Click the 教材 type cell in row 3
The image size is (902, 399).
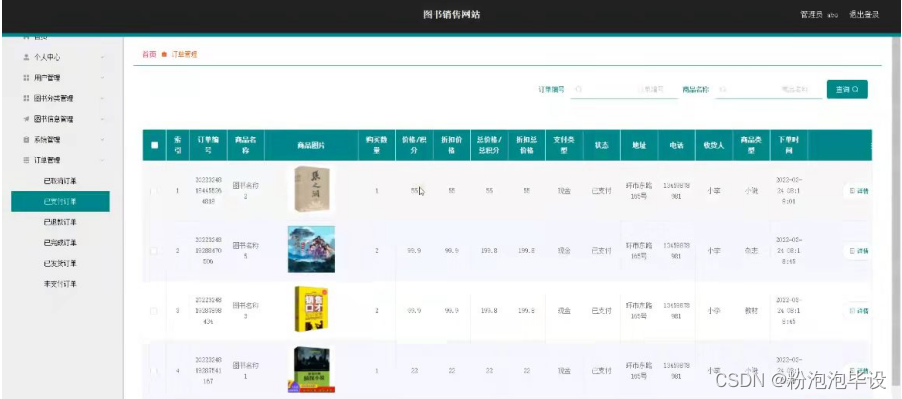point(751,310)
